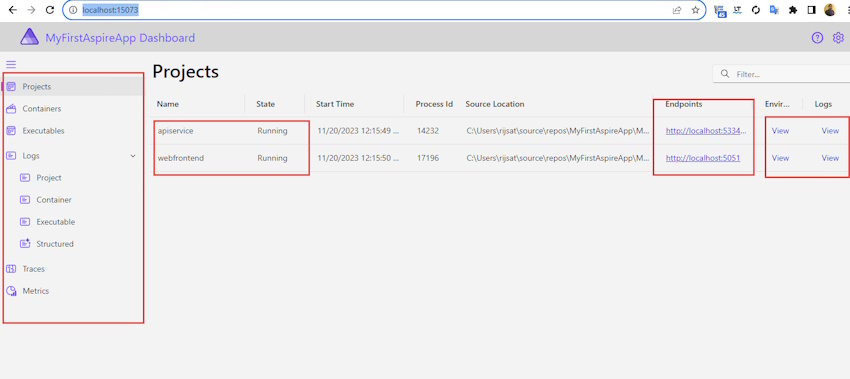This screenshot has width=850, height=379.
Task: Click the apiservice start time 12:15:49
Action: (358, 131)
